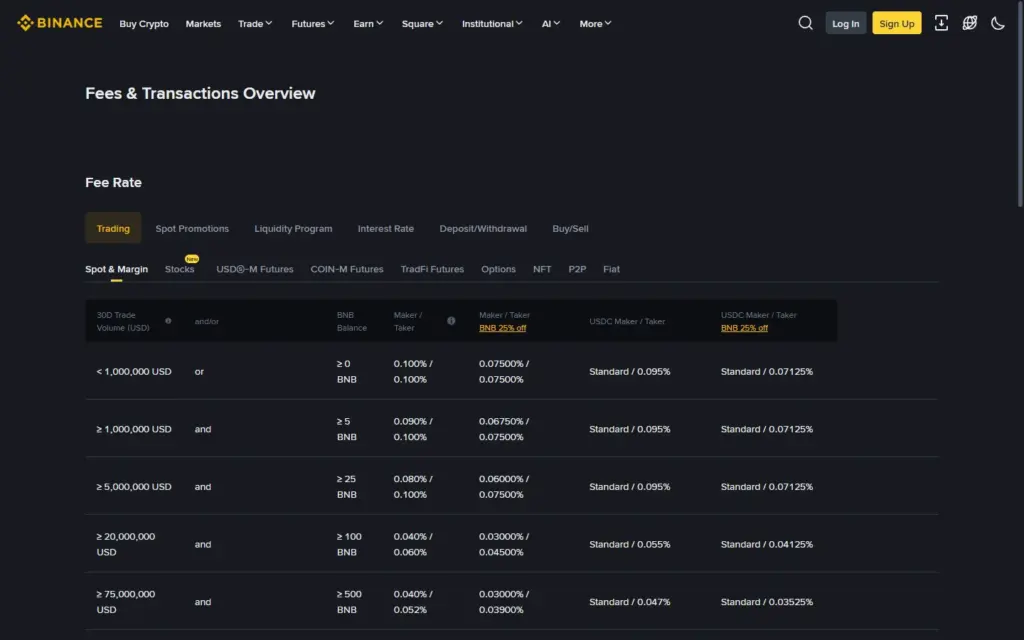The width and height of the screenshot is (1024, 640).
Task: Select the Stocks sub-tab
Action: click(x=180, y=269)
